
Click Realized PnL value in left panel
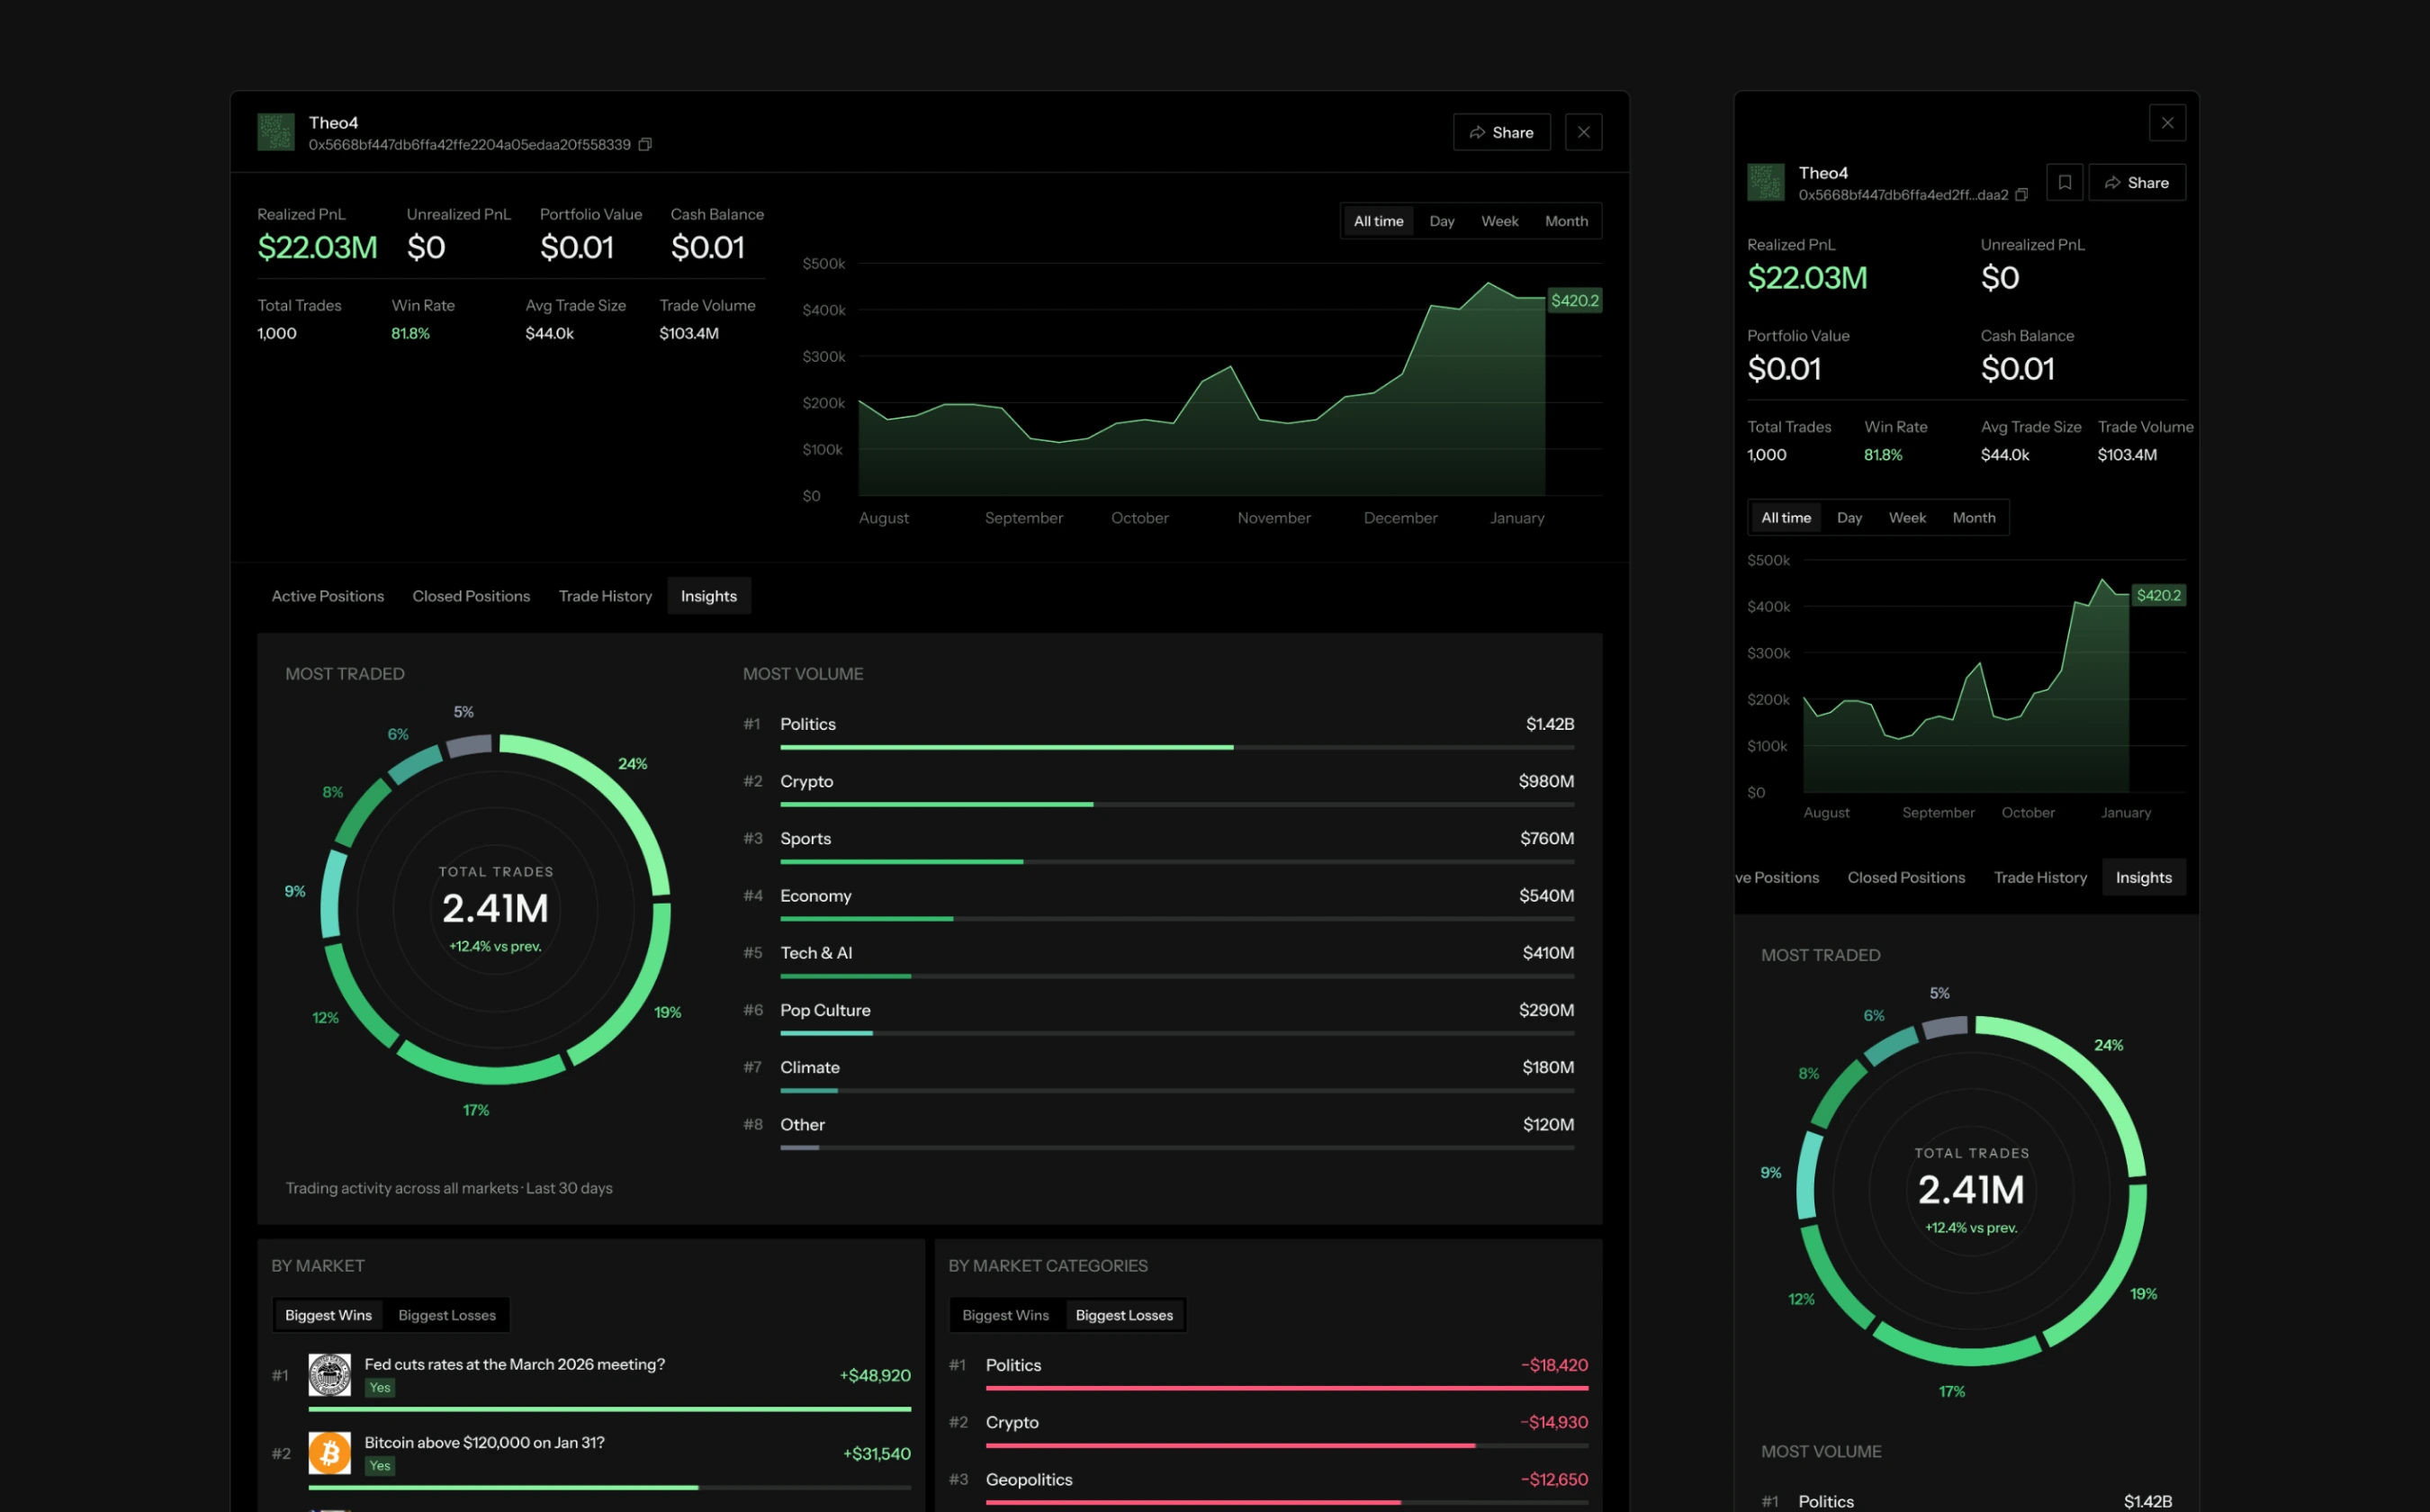tap(317, 247)
